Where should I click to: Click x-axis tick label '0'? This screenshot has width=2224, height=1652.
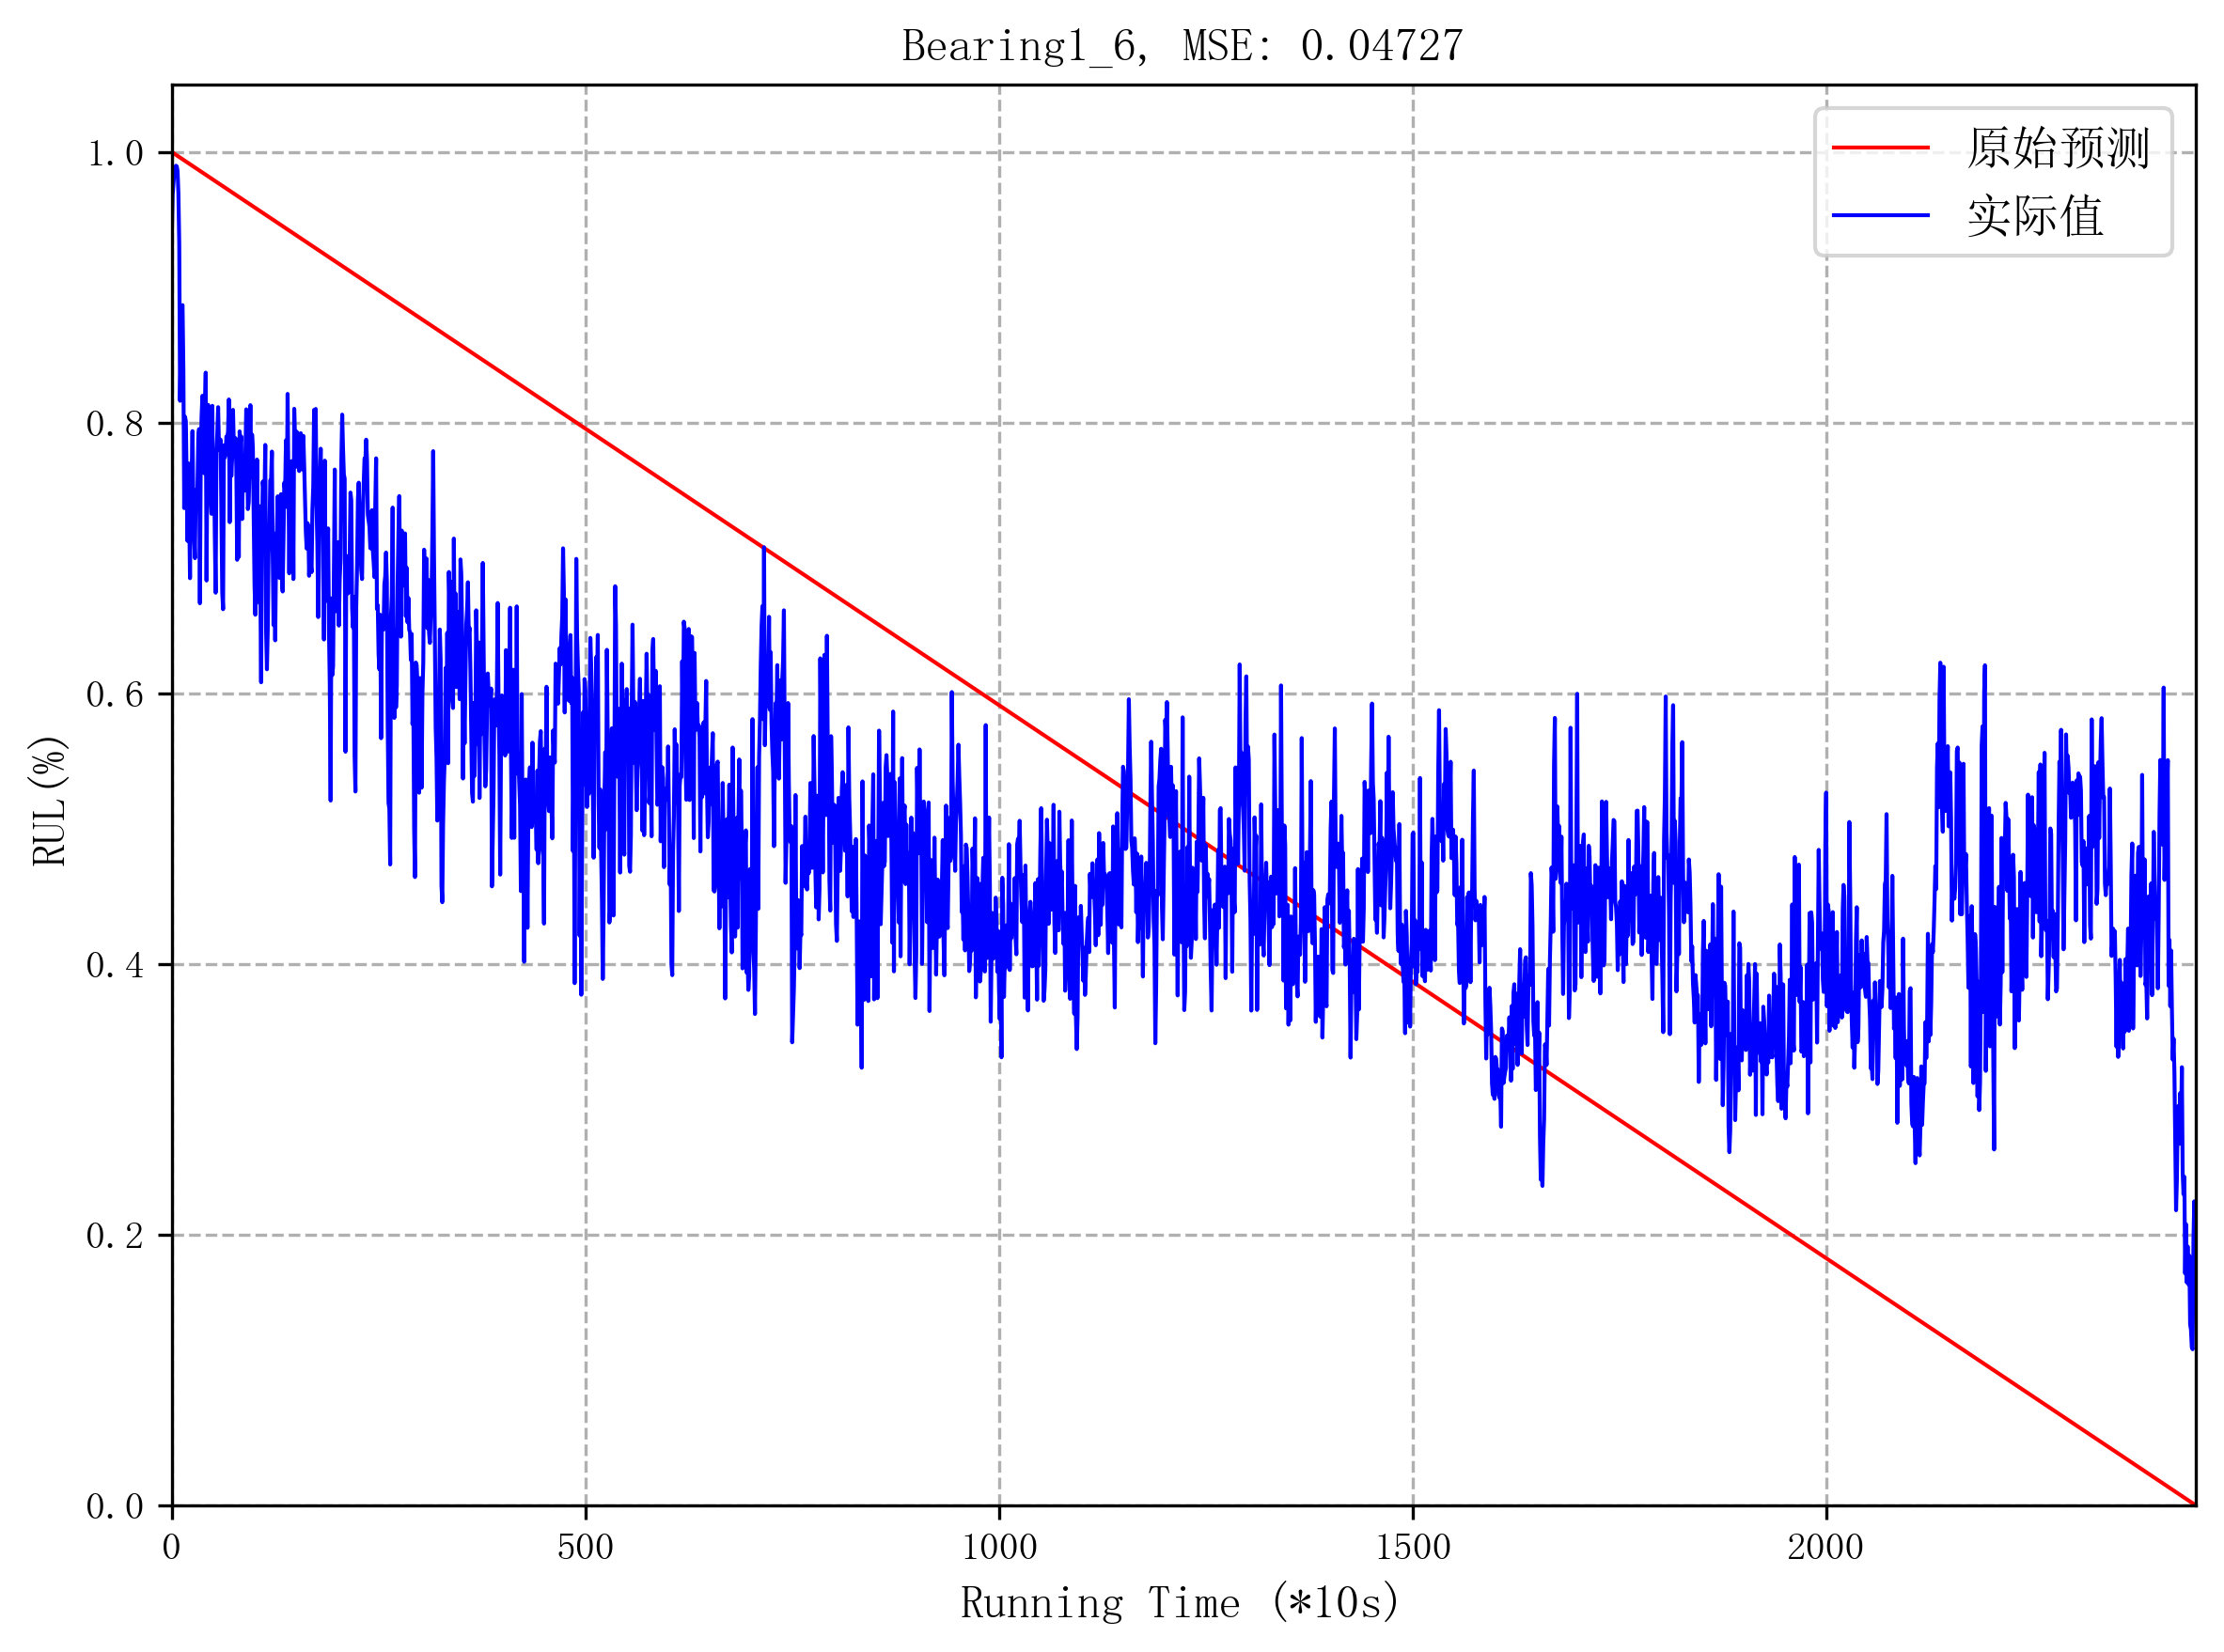pos(172,1548)
